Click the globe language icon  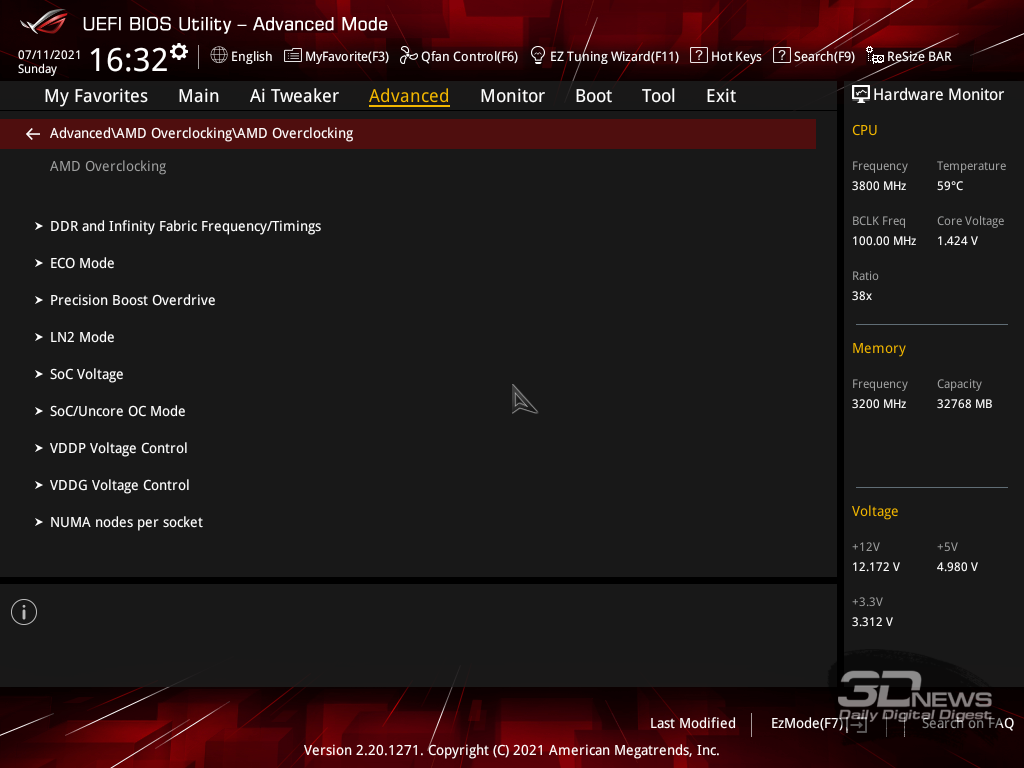(219, 56)
